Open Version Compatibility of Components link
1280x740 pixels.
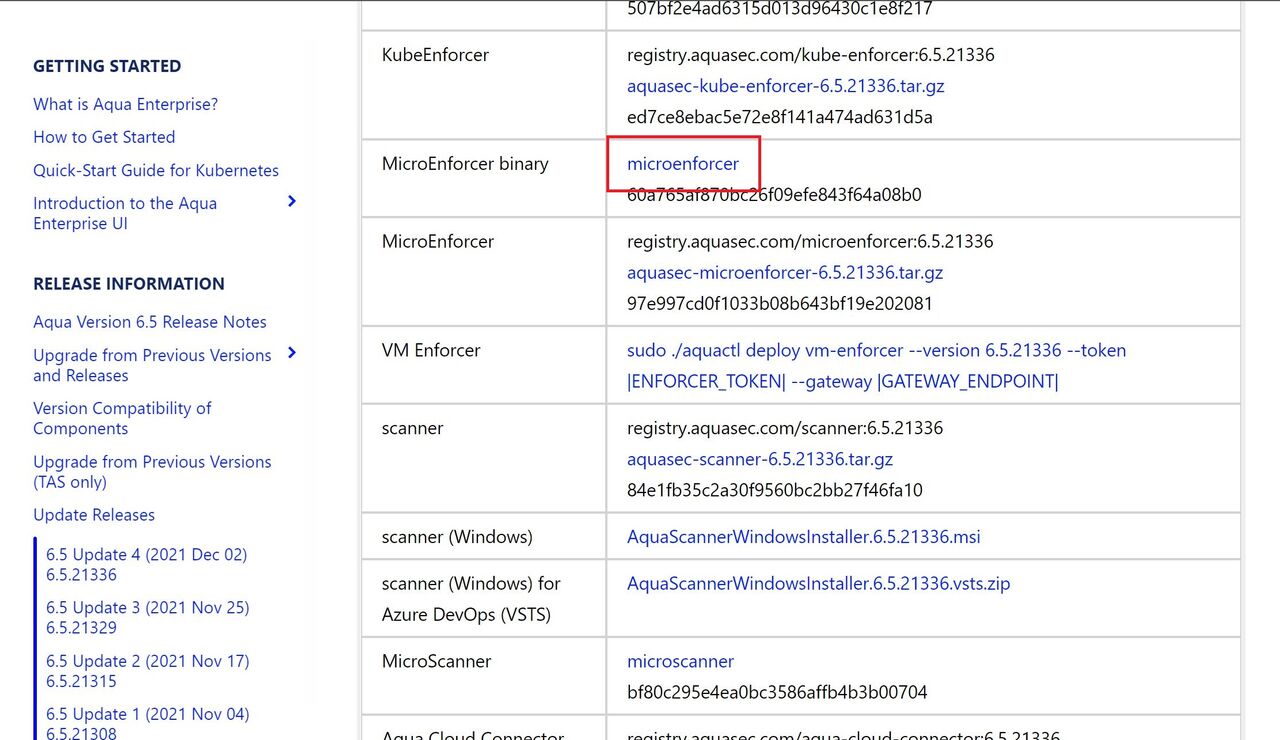tap(122, 418)
